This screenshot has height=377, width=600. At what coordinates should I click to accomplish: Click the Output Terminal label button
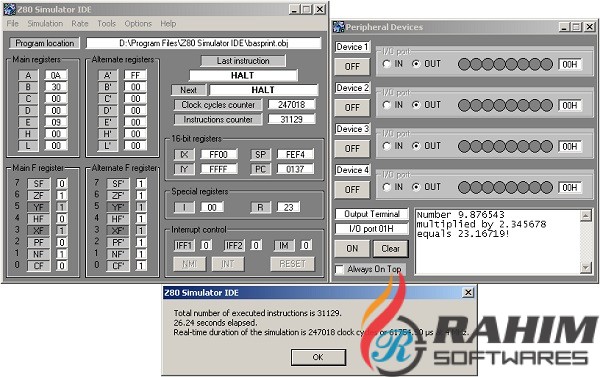tap(372, 214)
